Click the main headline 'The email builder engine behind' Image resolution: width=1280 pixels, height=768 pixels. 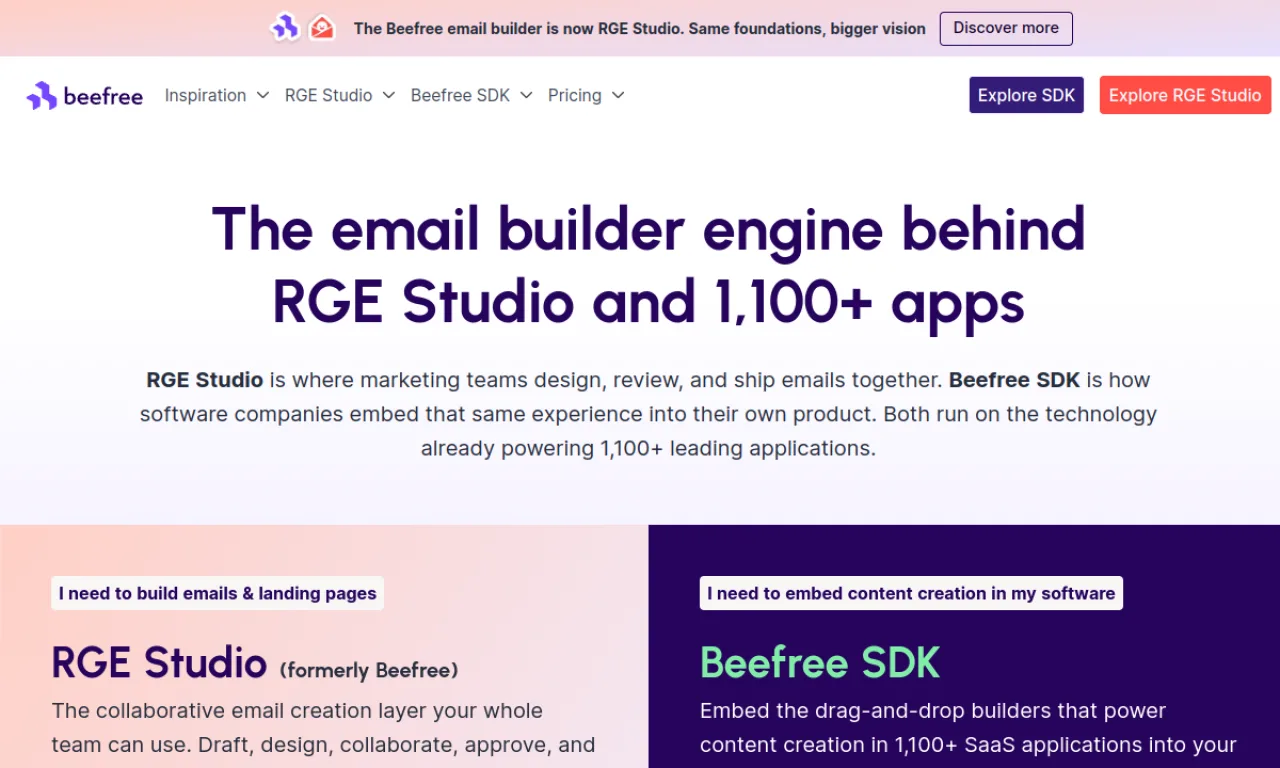tap(648, 228)
